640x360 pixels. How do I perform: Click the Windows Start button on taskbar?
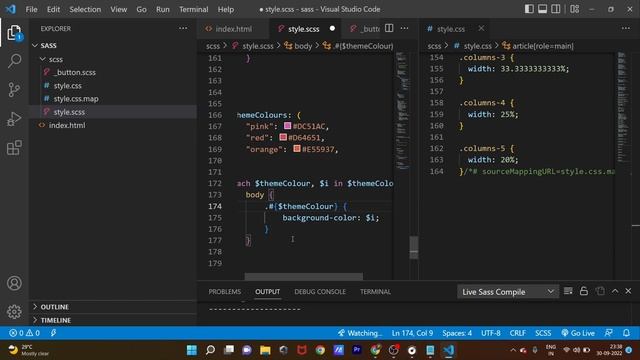[x=191, y=350]
